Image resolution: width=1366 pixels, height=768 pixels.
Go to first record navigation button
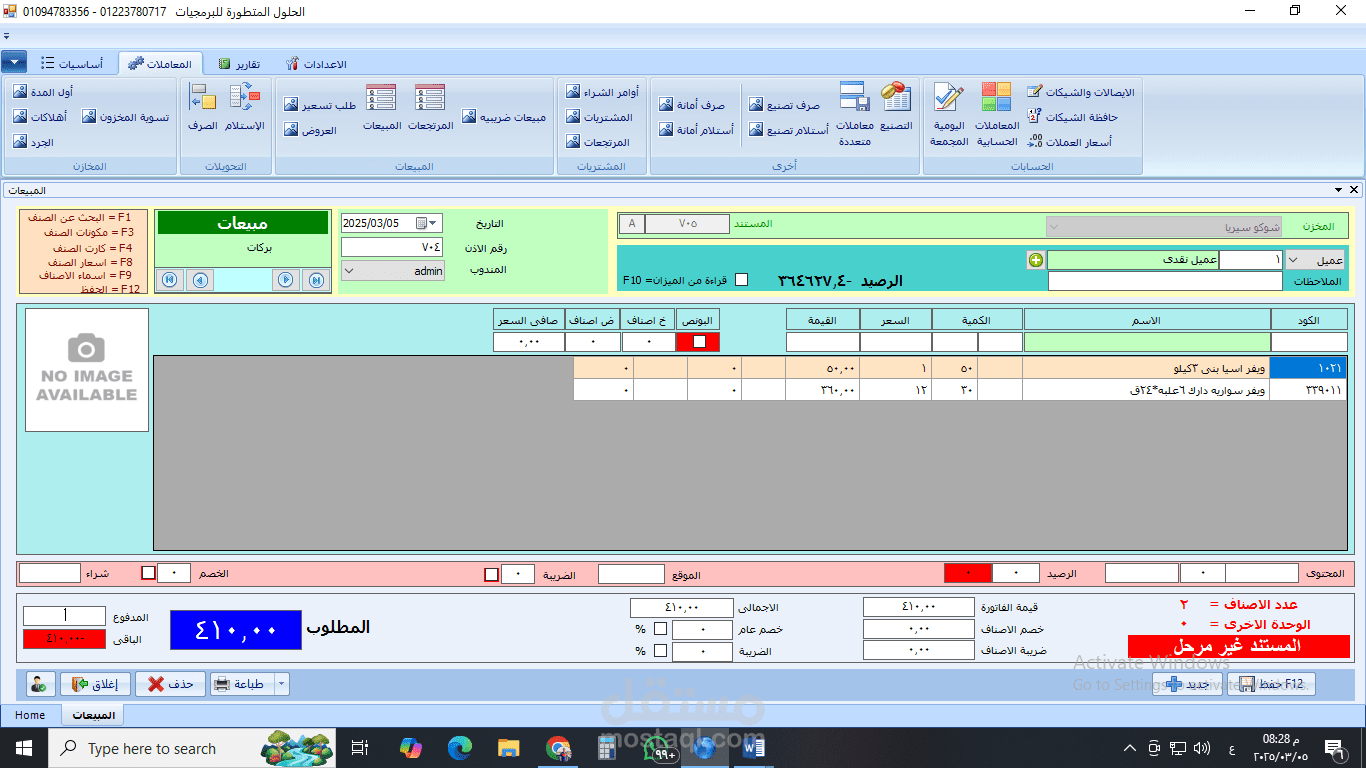pos(169,280)
